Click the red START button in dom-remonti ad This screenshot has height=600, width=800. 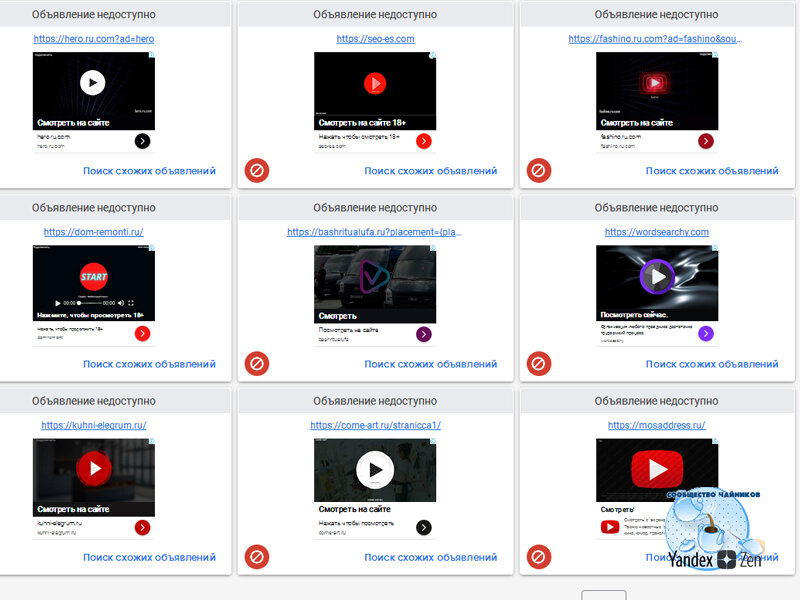(x=94, y=277)
